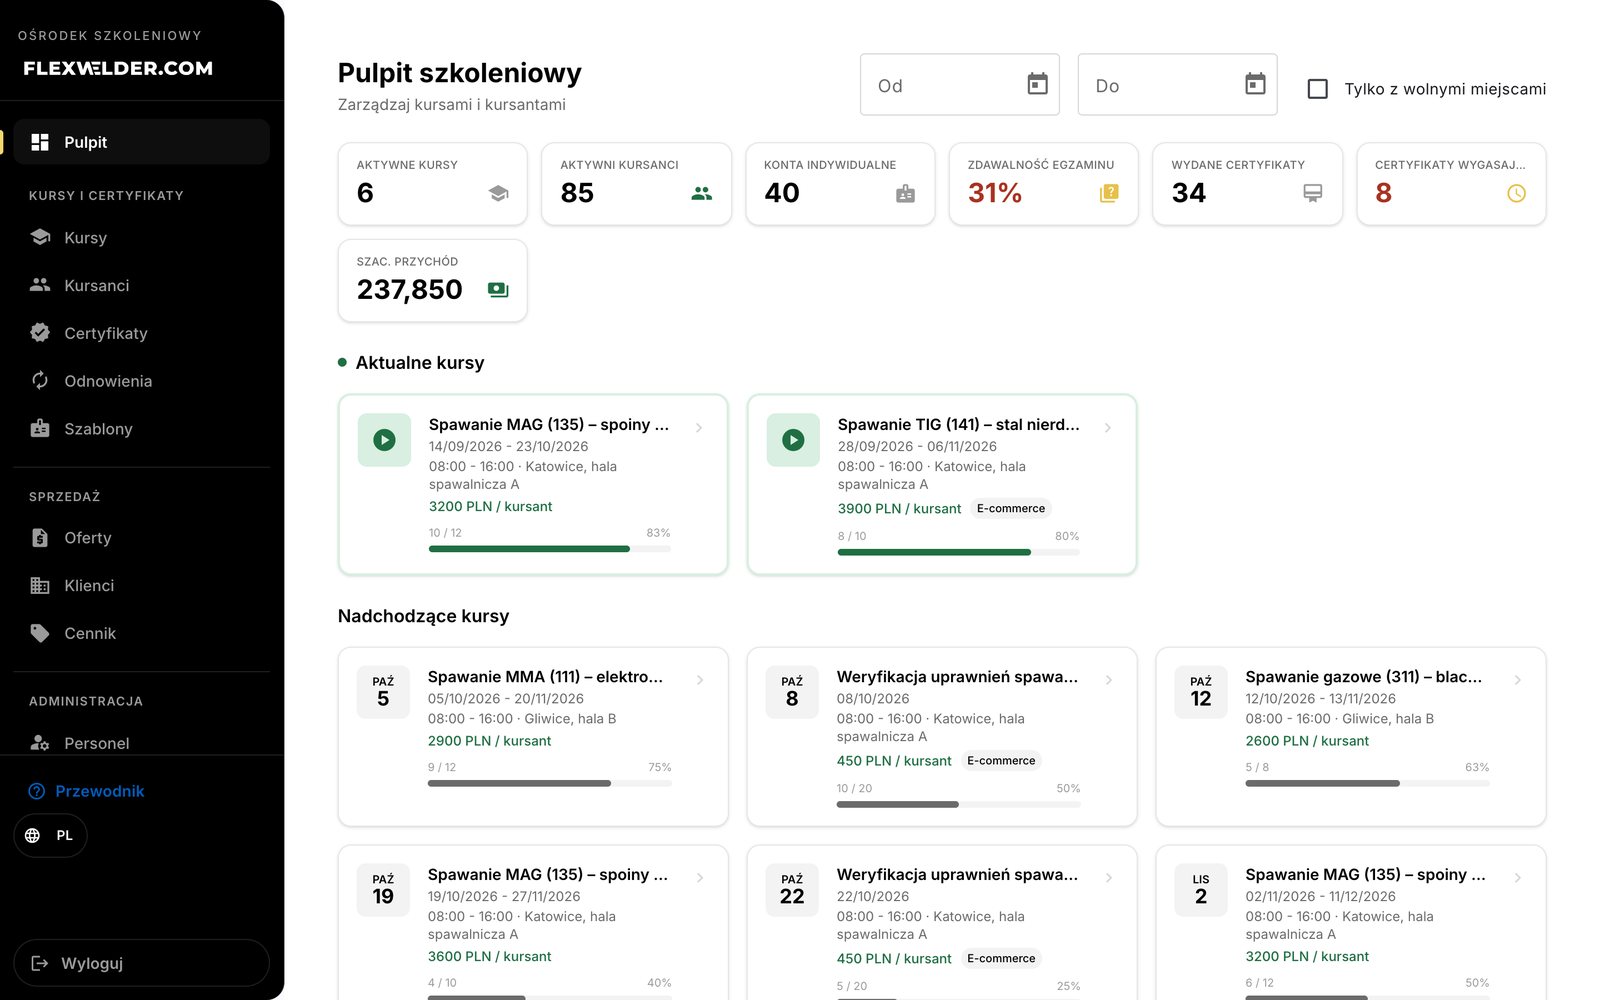Open Oferty in the sidebar
1600x1000 pixels.
[141, 538]
